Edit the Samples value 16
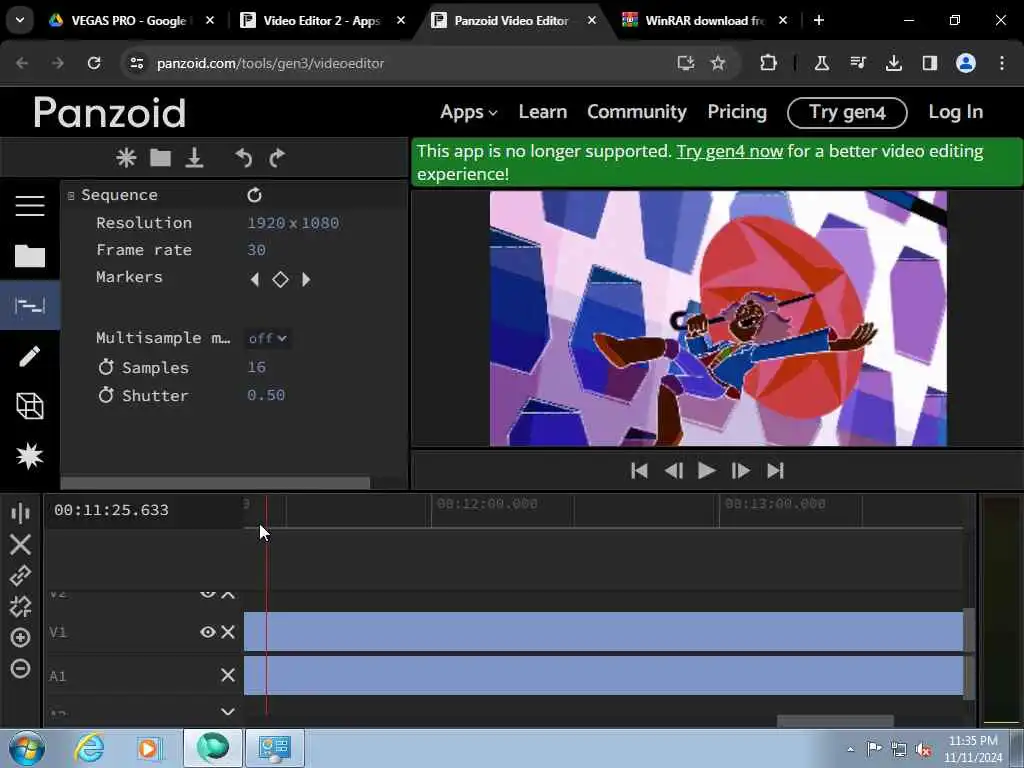Viewport: 1024px width, 768px height. click(256, 367)
